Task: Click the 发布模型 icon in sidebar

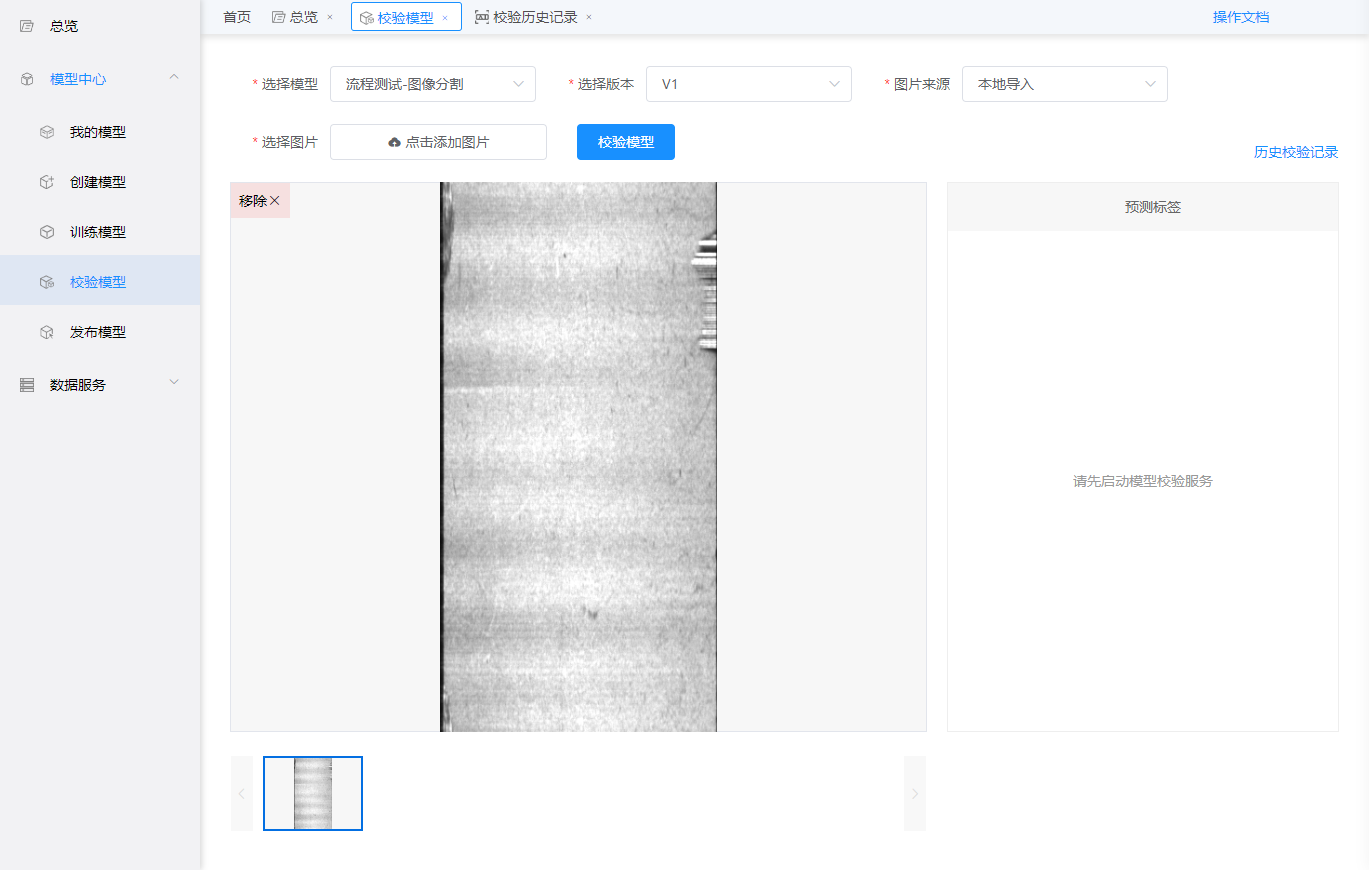Action: tap(47, 332)
